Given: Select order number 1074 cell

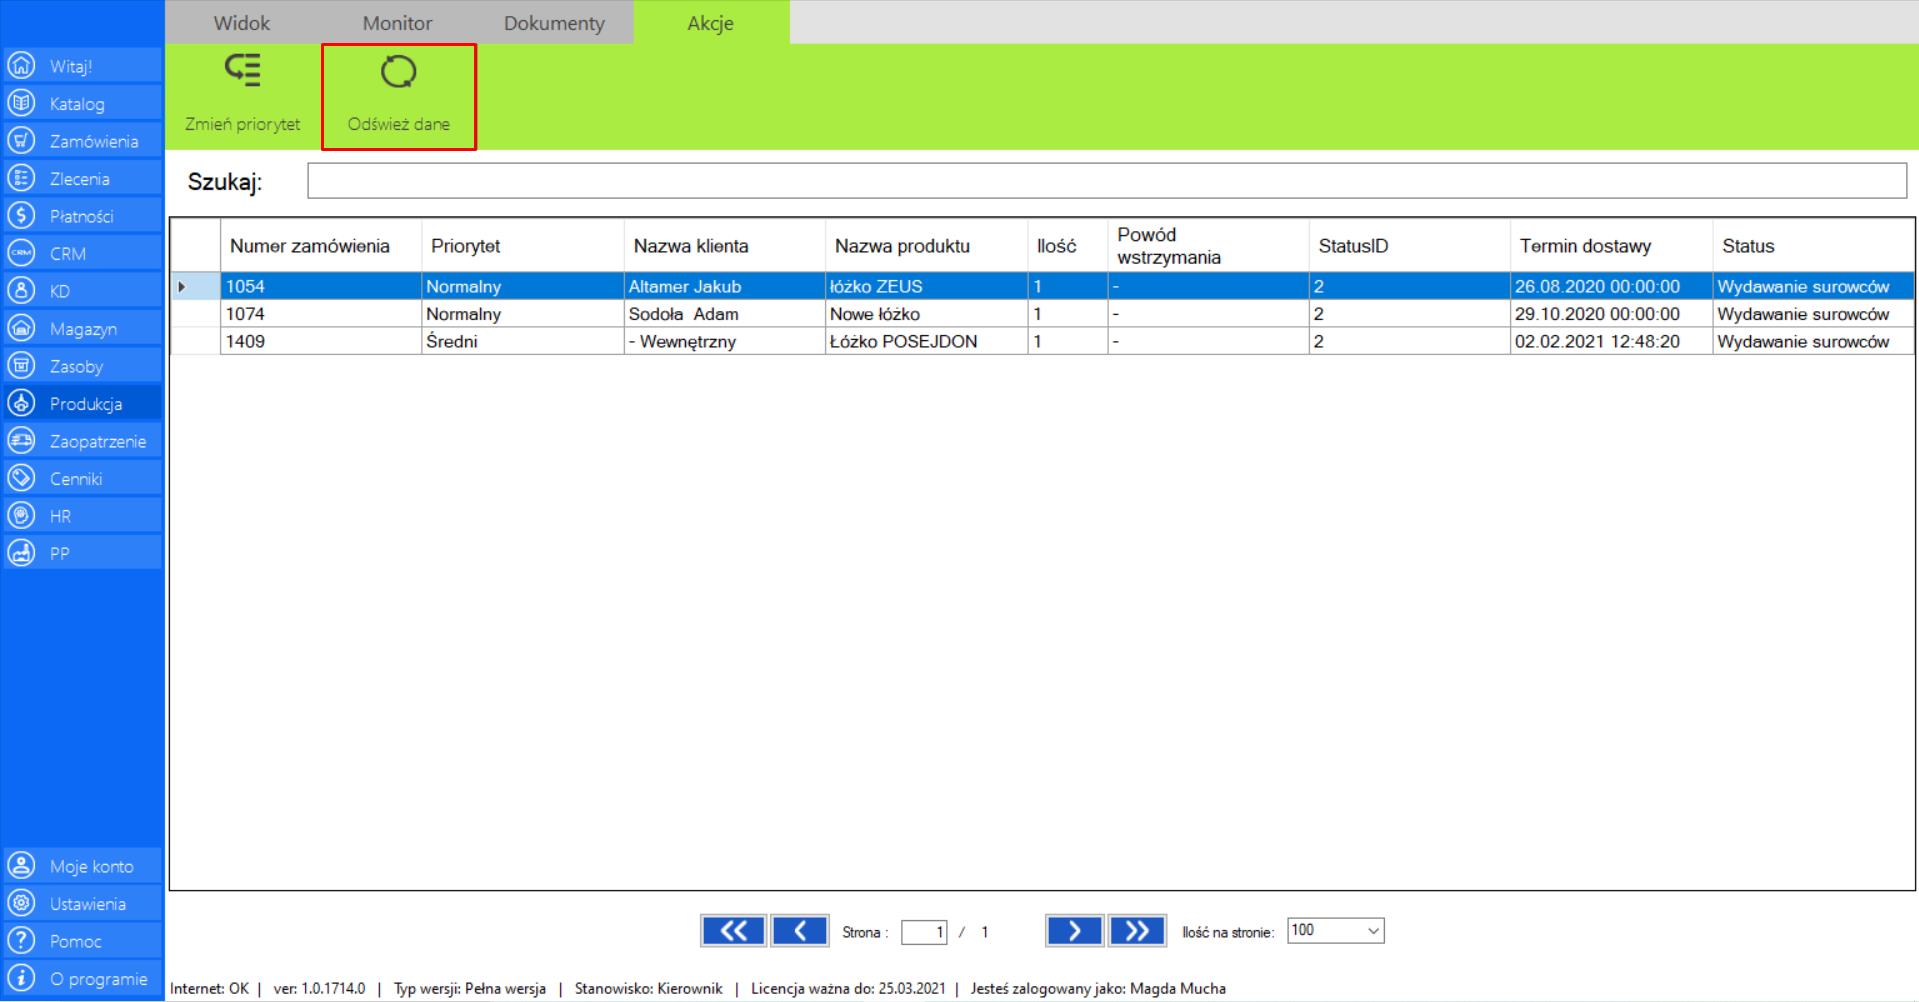Looking at the screenshot, I should click(x=321, y=314).
